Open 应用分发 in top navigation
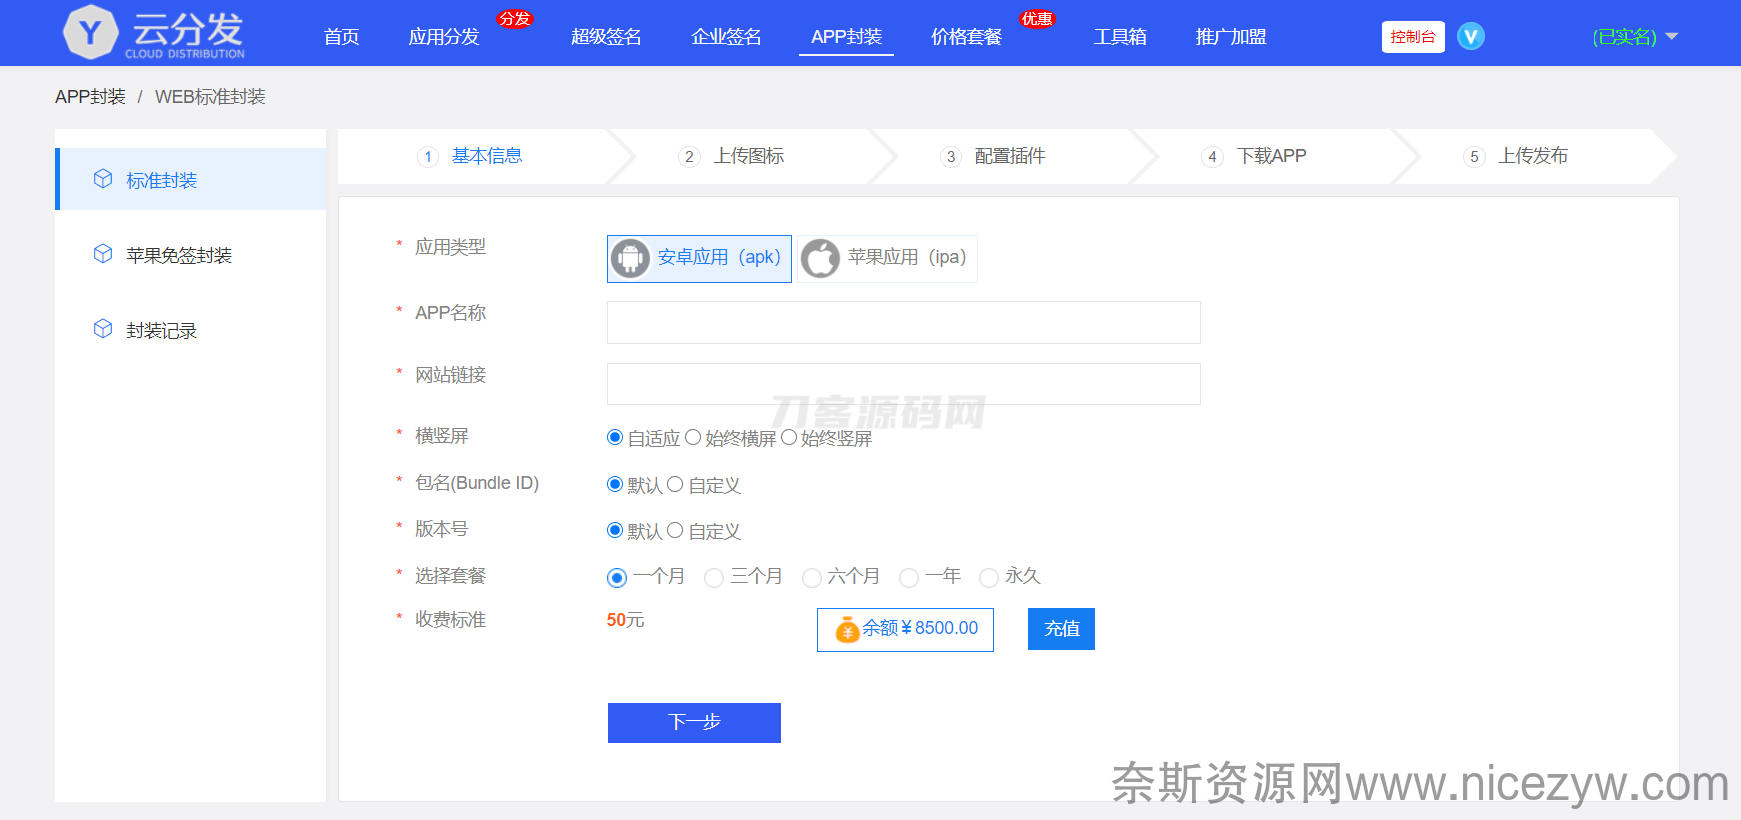Viewport: 1741px width, 820px height. (x=444, y=37)
